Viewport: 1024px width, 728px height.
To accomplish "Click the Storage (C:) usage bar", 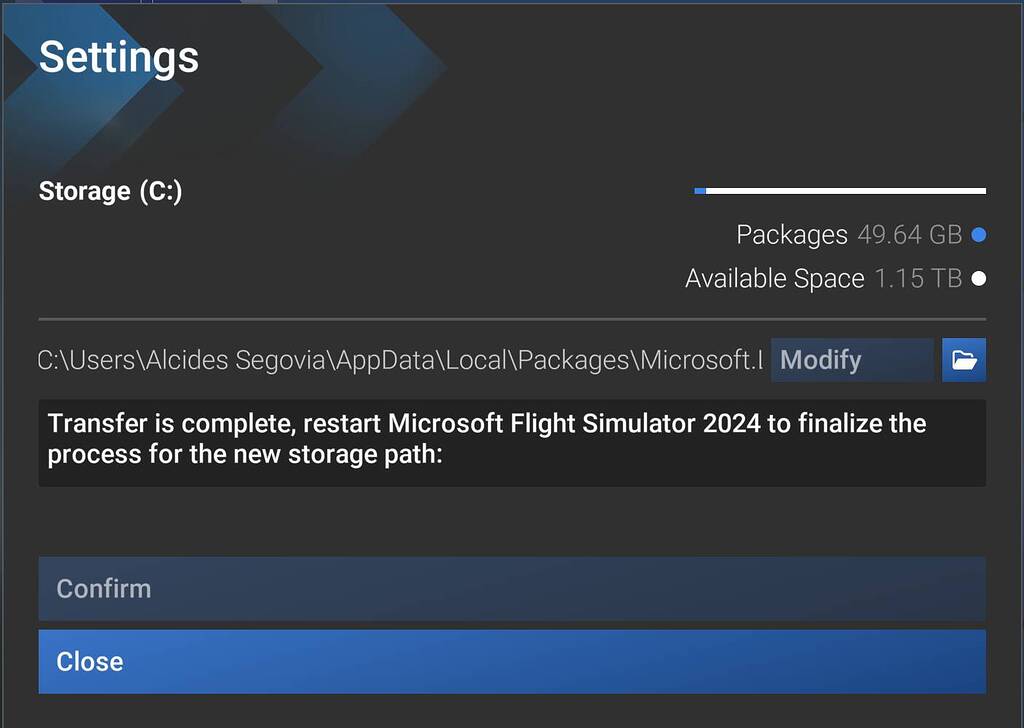I will tap(840, 189).
